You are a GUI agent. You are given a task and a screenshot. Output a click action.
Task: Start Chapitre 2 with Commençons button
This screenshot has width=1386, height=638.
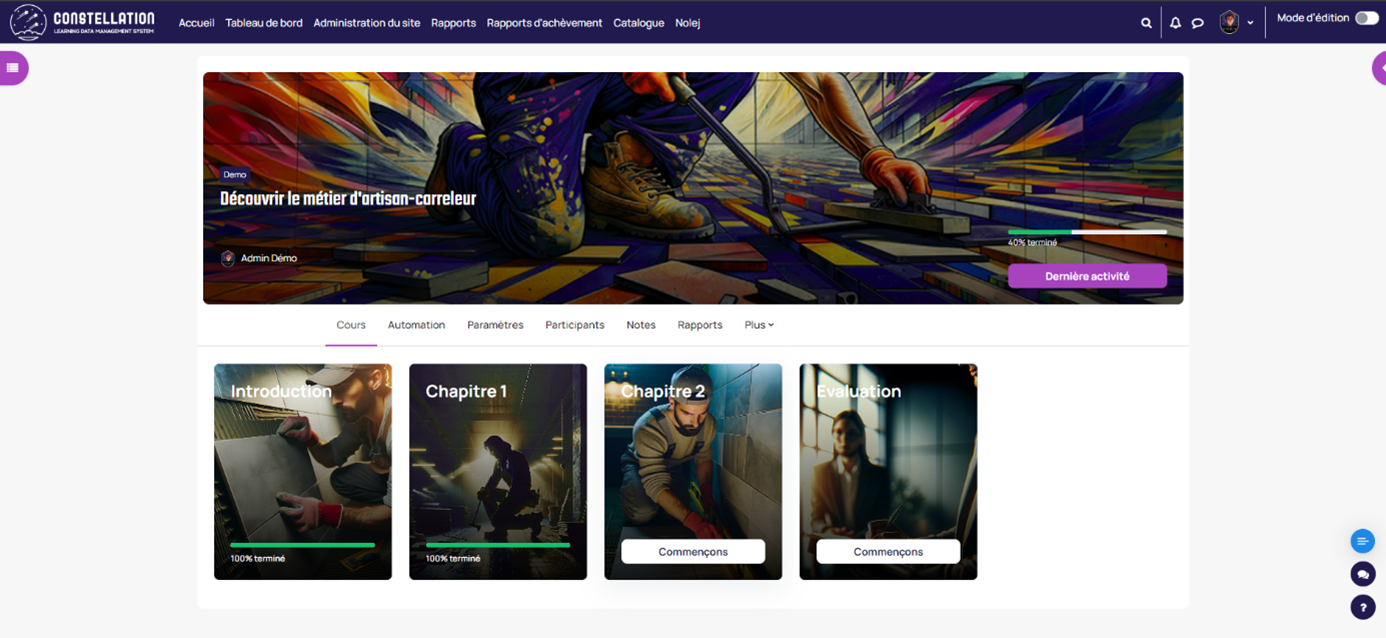pos(693,551)
